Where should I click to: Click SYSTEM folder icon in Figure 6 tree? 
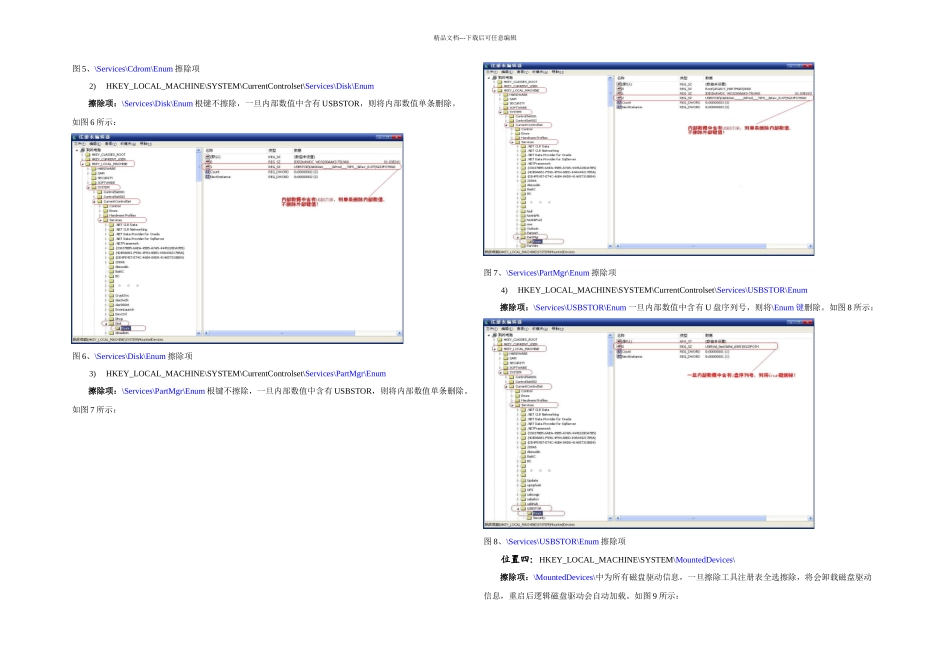pos(95,187)
